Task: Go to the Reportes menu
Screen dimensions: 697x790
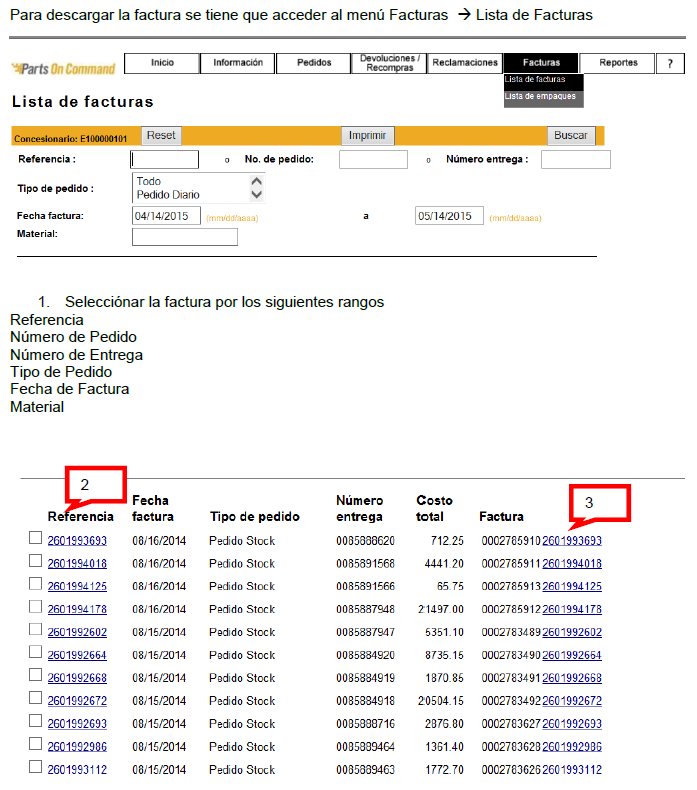Action: [618, 63]
